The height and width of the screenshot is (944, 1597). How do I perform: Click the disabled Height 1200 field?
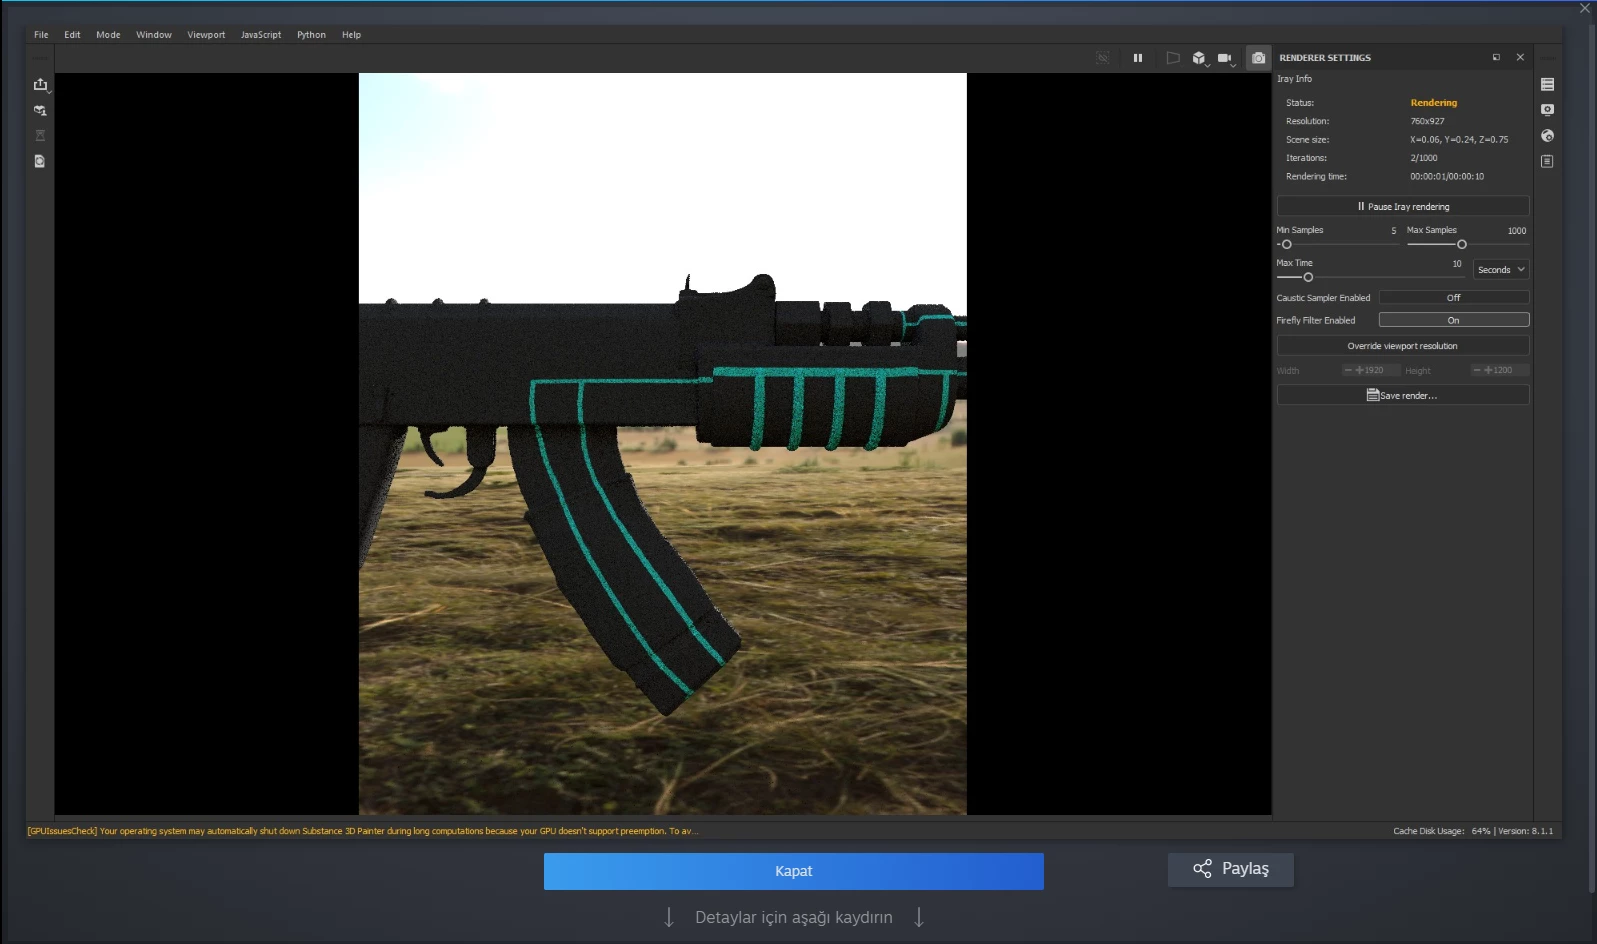[1500, 370]
